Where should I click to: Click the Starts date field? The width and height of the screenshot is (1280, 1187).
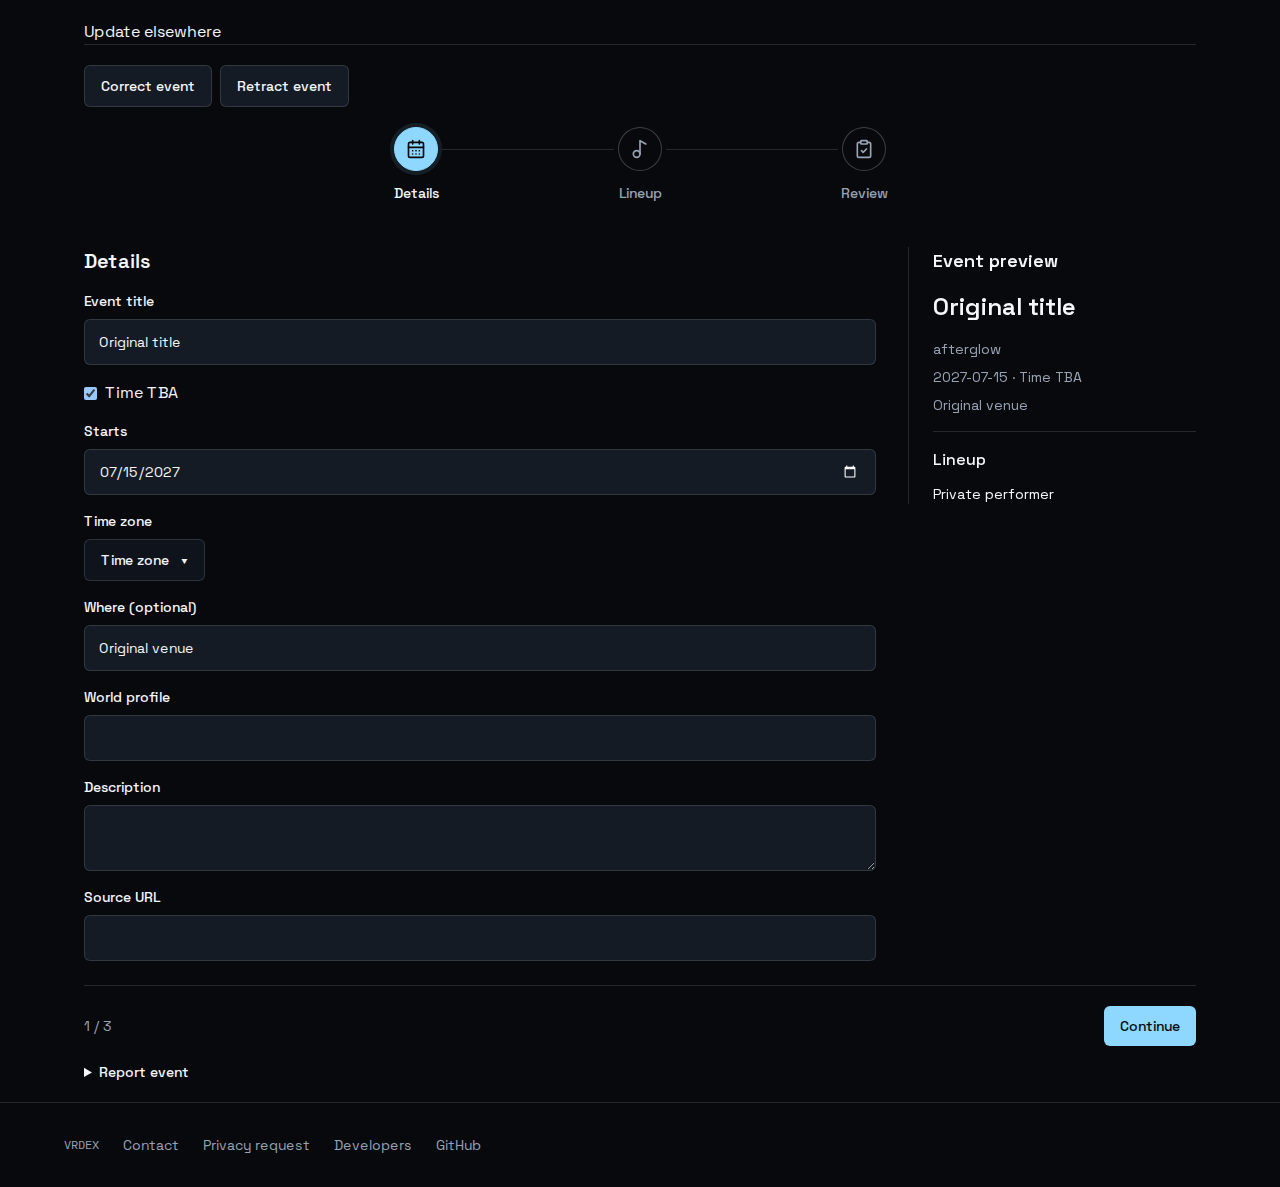click(x=480, y=472)
